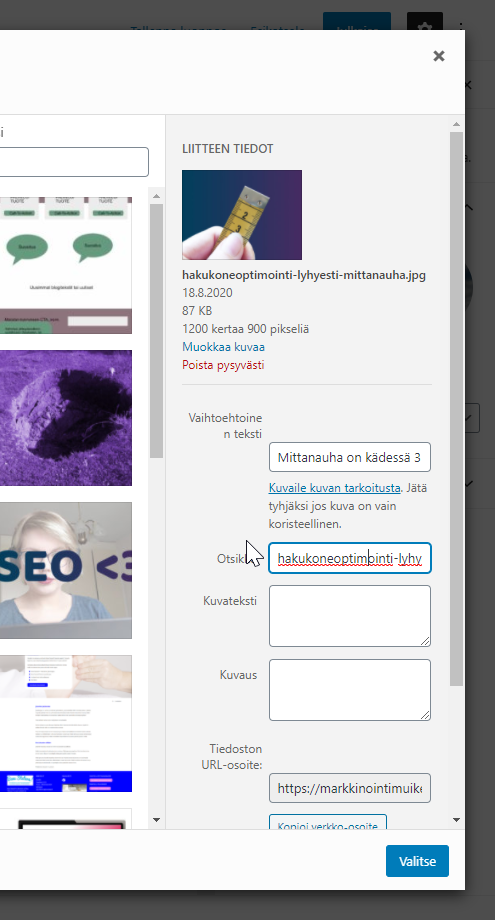The width and height of the screenshot is (495, 920).
Task: Click the upload date 18.8.2020
Action: pyautogui.click(x=207, y=292)
